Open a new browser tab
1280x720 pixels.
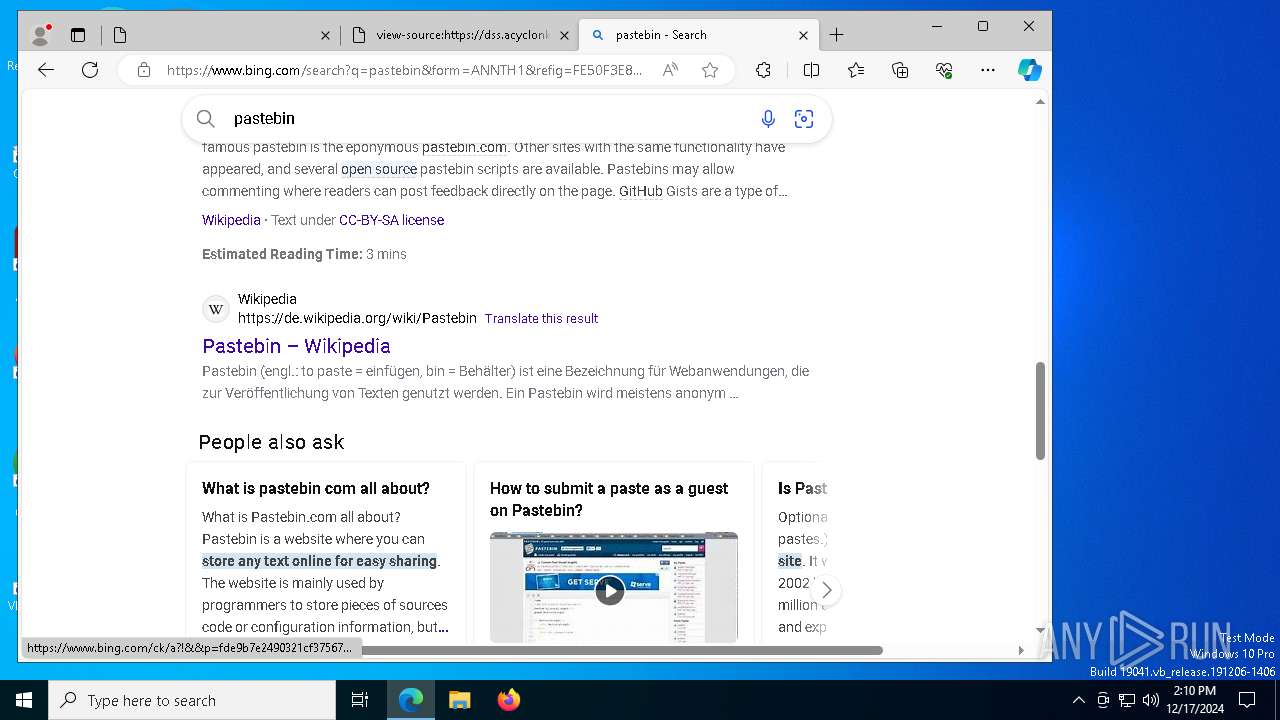point(836,35)
